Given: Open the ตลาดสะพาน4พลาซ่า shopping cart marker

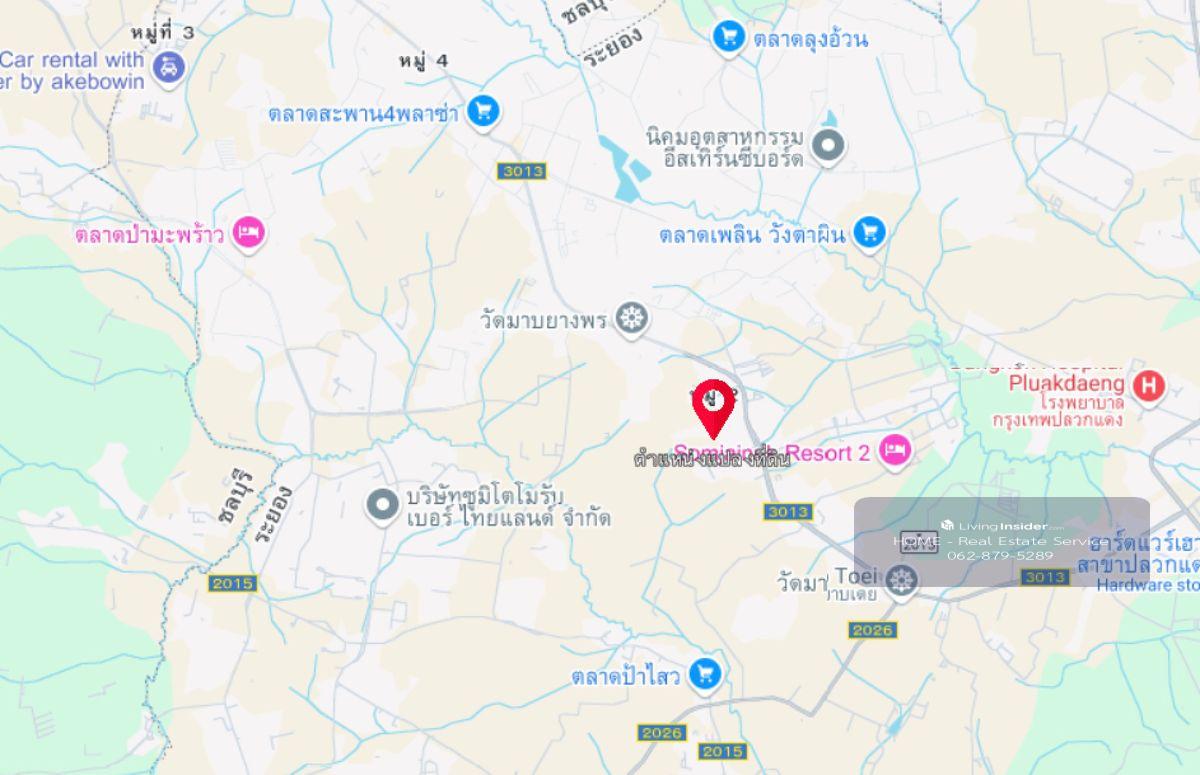Looking at the screenshot, I should (483, 111).
